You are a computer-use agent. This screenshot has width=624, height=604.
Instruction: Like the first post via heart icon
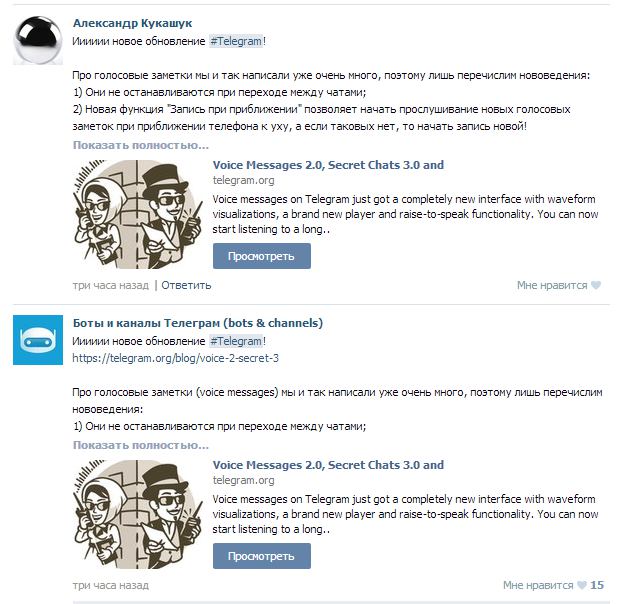pyautogui.click(x=596, y=285)
